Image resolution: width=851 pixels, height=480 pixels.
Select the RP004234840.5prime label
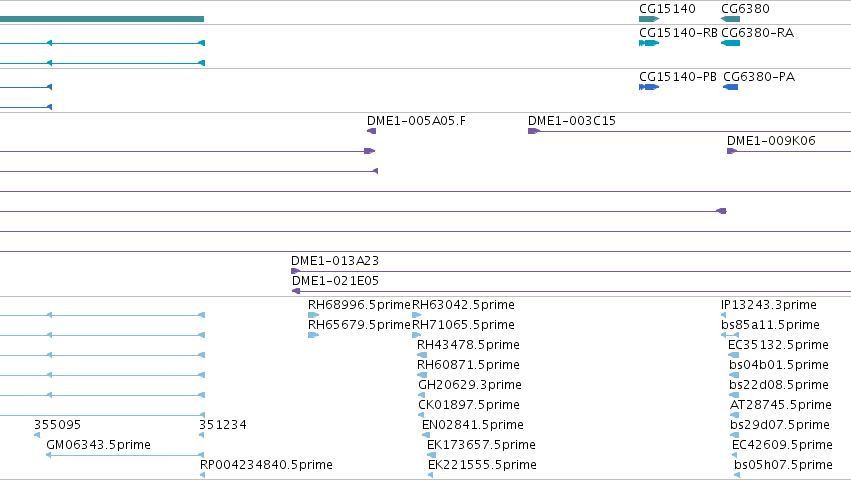(266, 465)
